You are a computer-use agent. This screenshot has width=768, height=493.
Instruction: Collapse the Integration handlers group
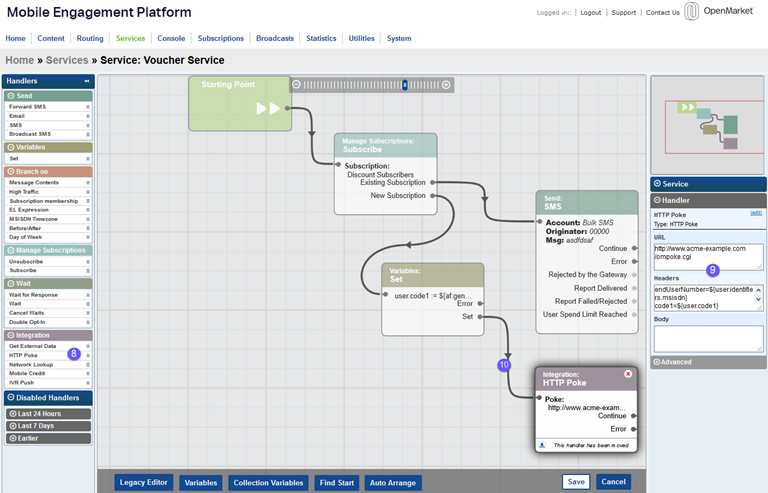click(x=11, y=335)
